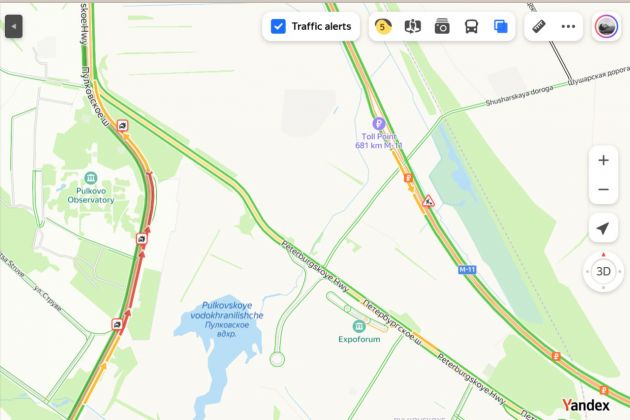
Task: Click the Yandex logo link
Action: tap(585, 405)
